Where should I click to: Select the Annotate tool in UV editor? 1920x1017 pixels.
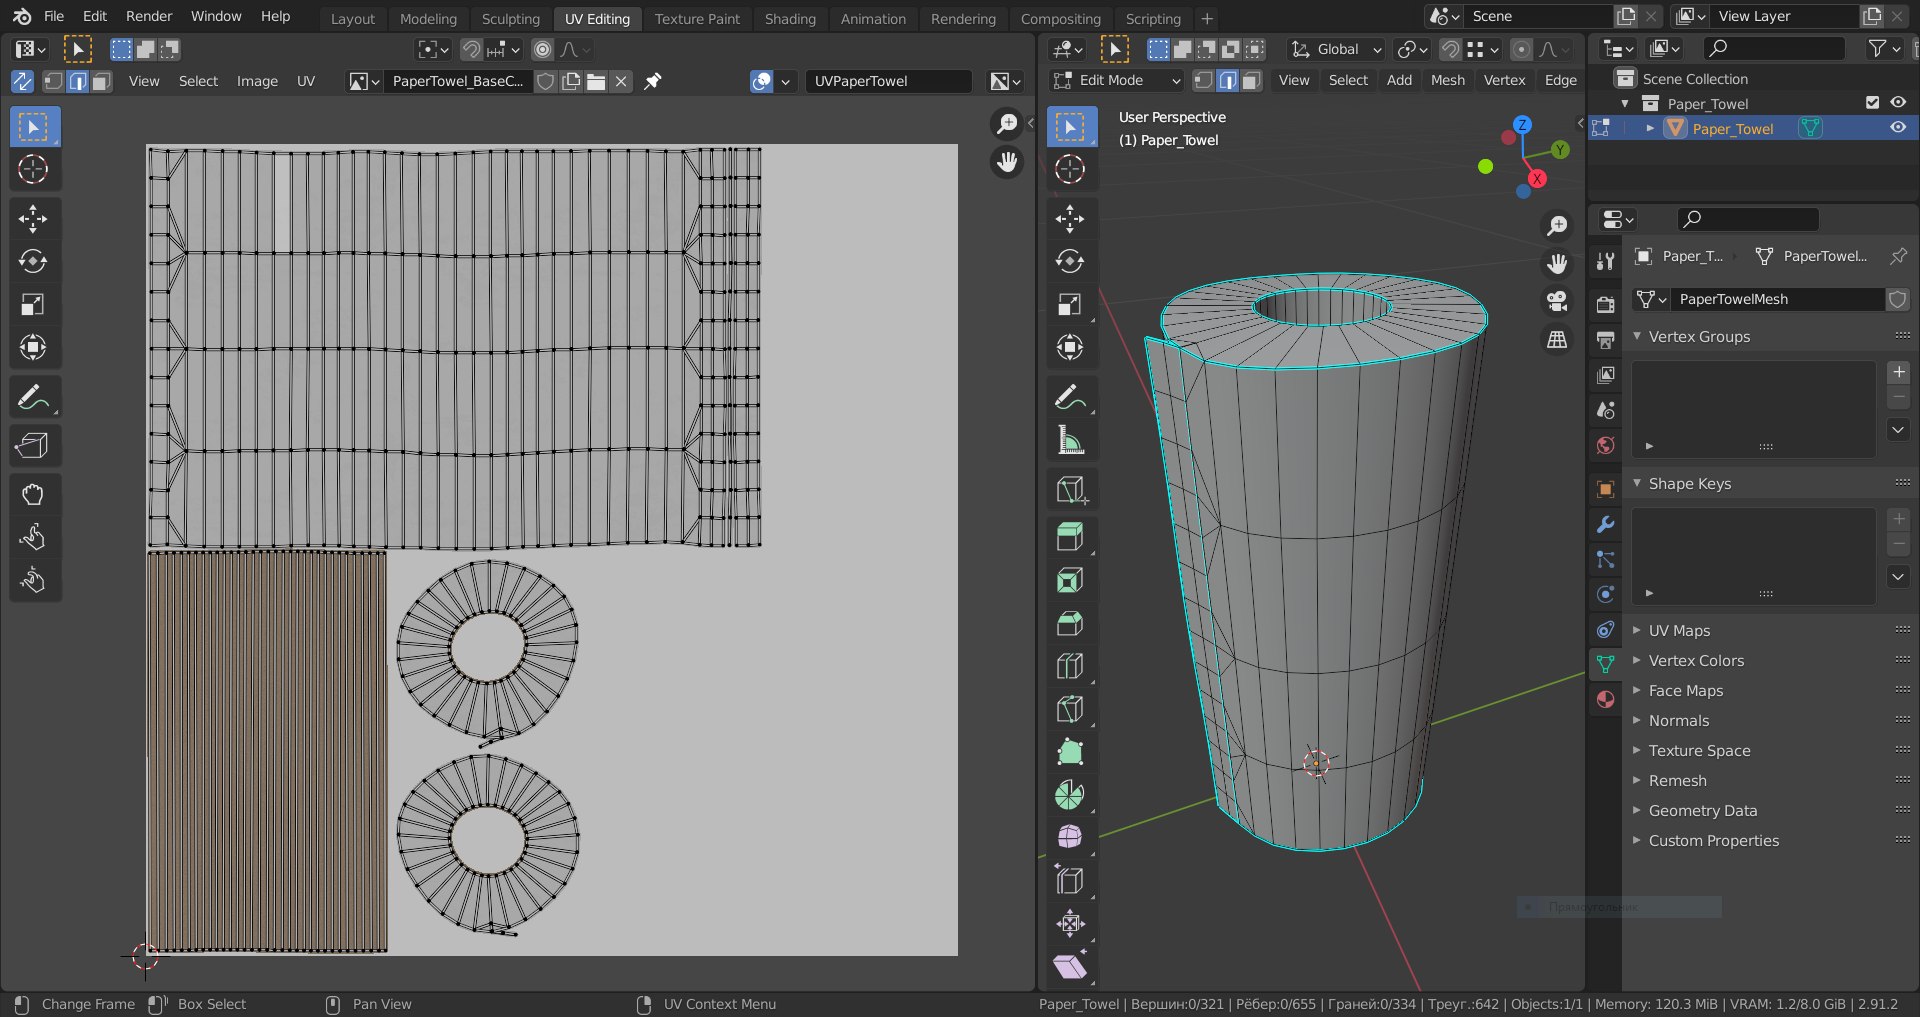point(35,398)
